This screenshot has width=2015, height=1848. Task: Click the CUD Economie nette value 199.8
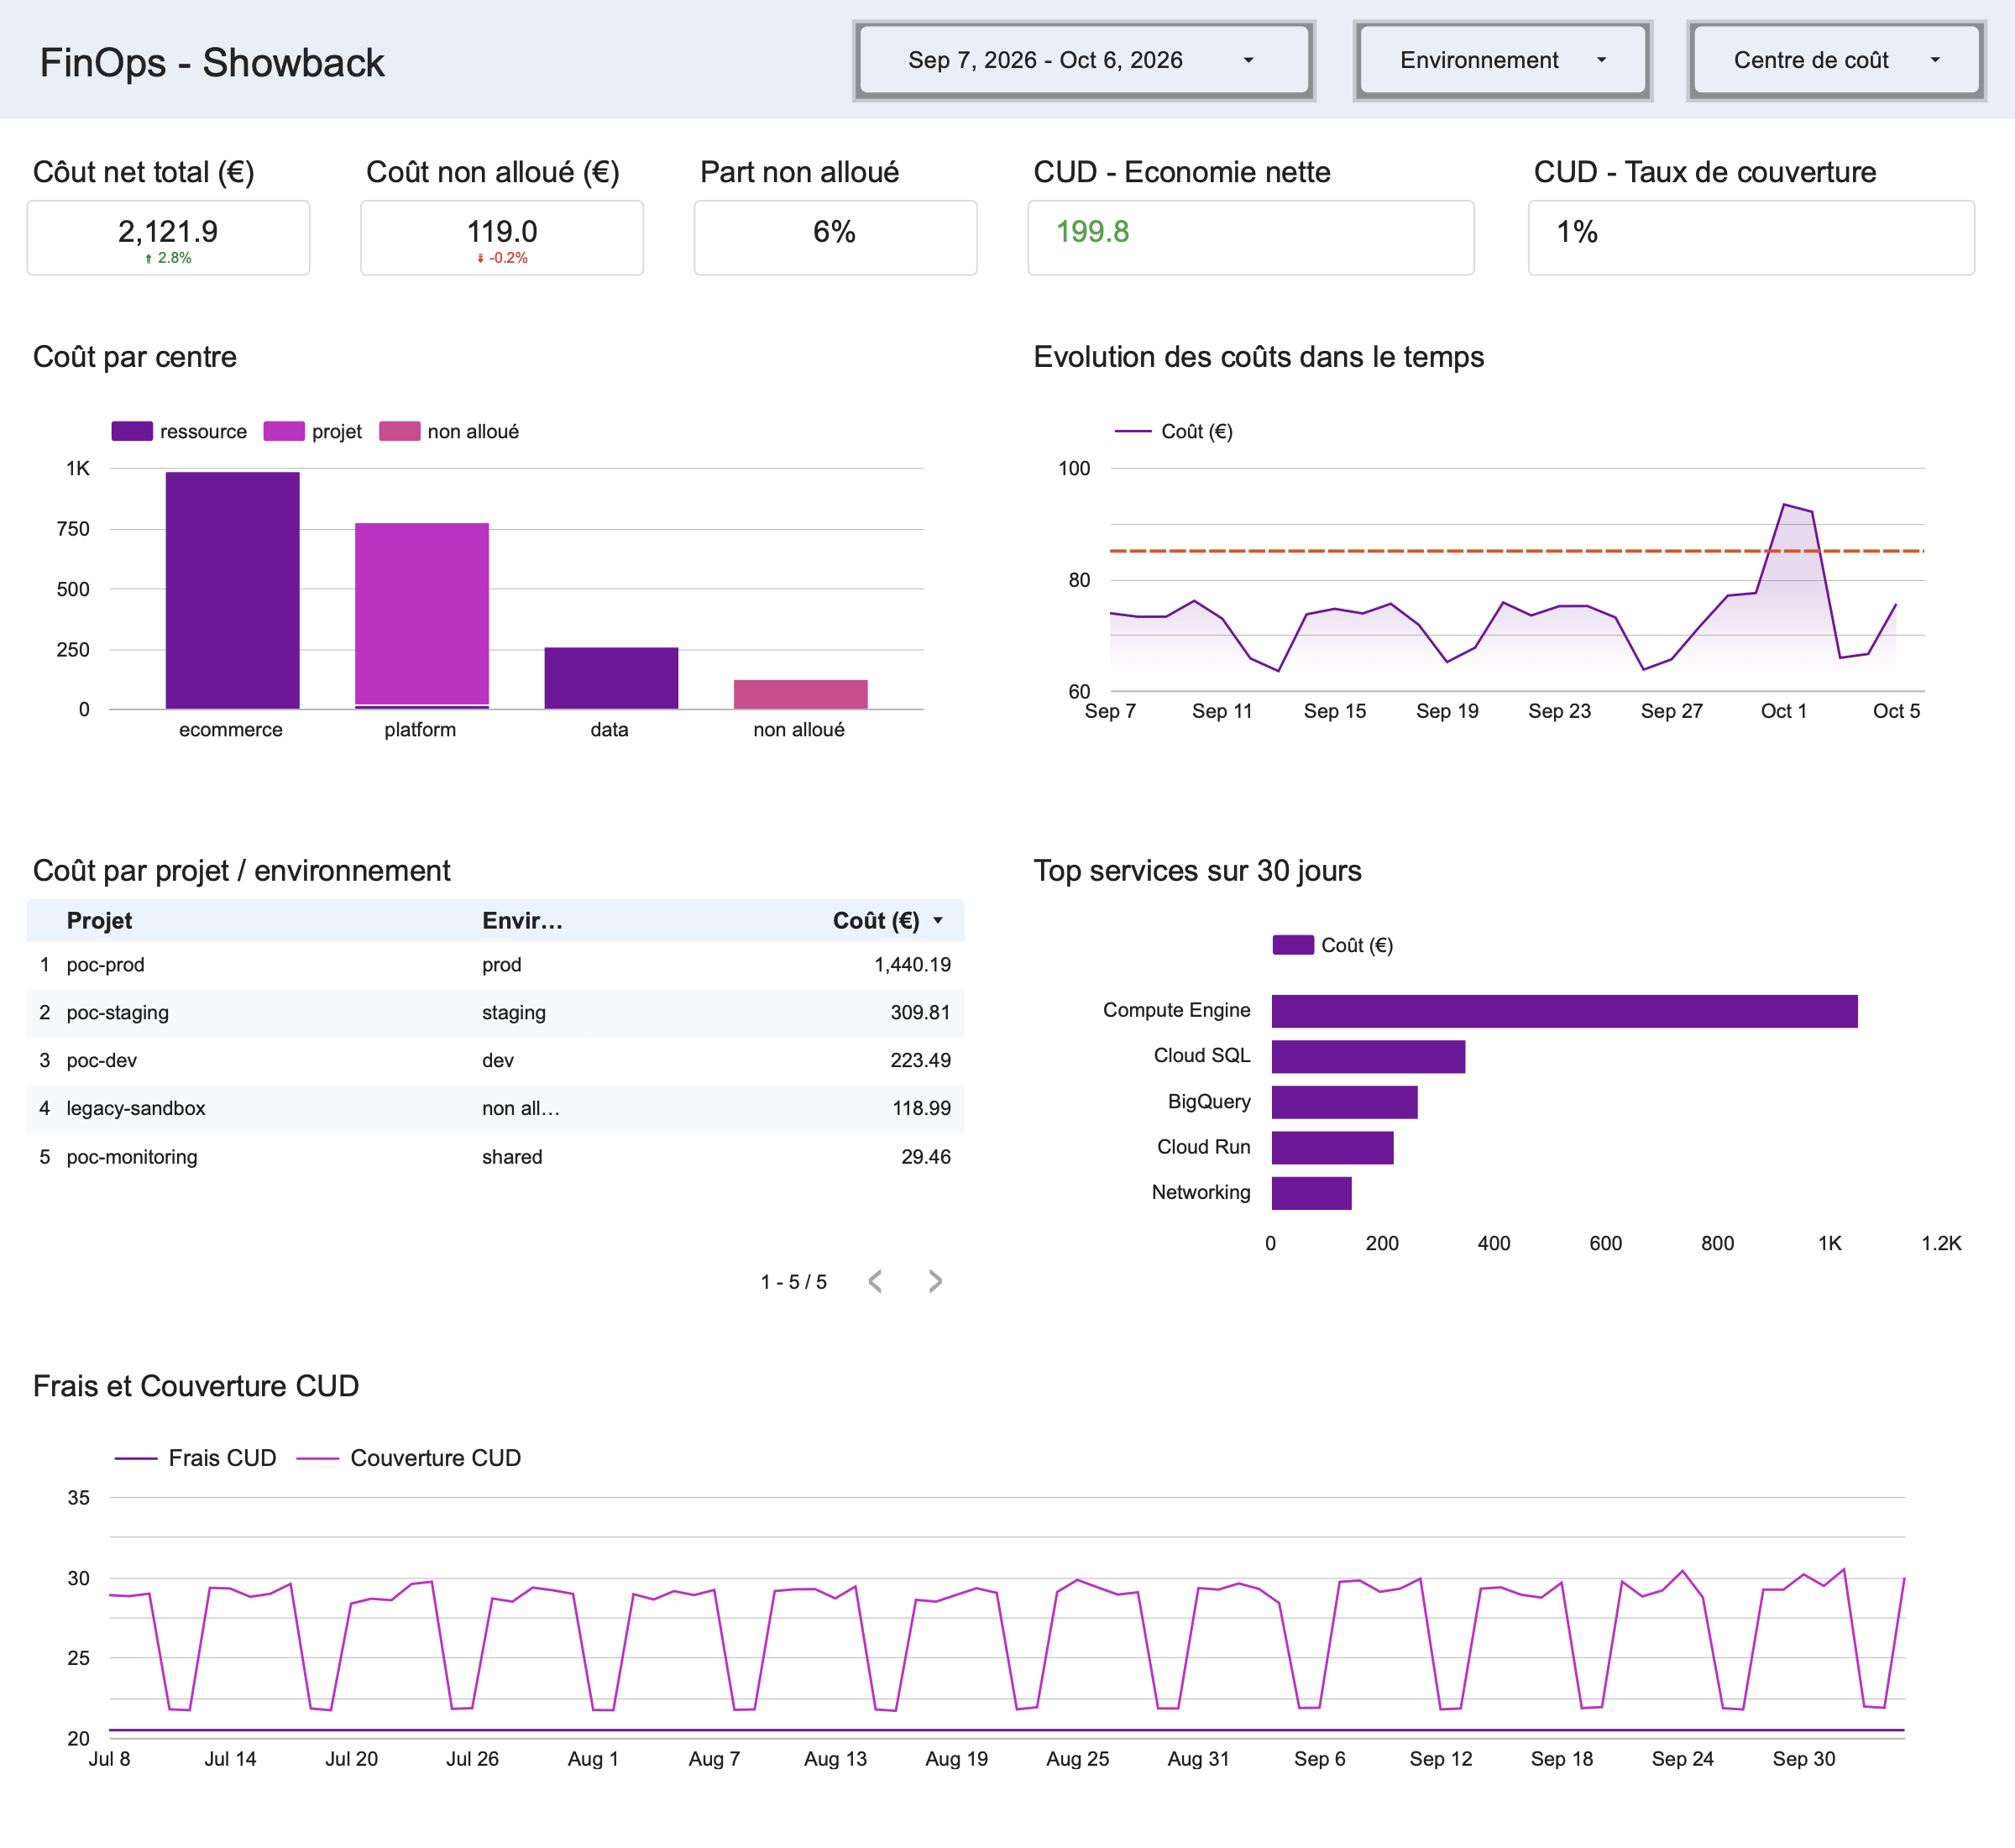click(x=1092, y=232)
